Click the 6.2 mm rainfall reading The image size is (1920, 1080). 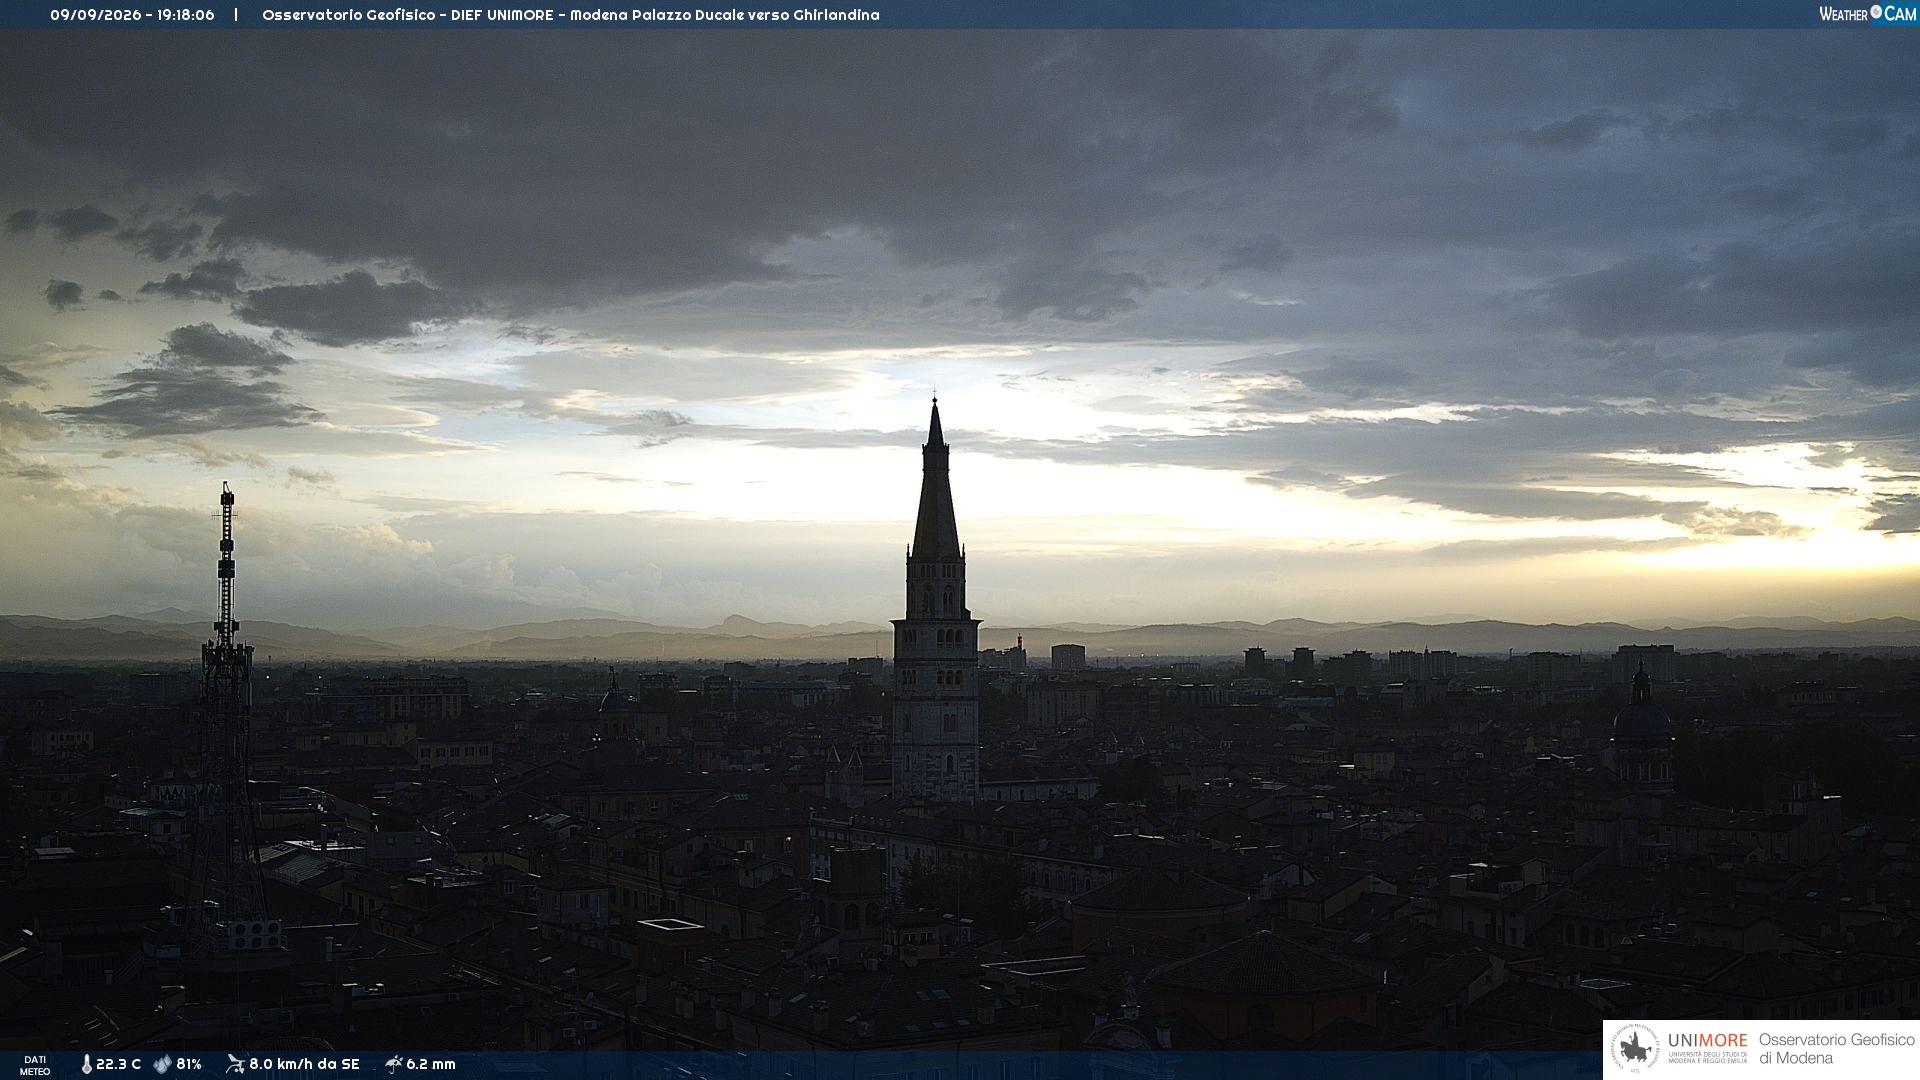431,1065
